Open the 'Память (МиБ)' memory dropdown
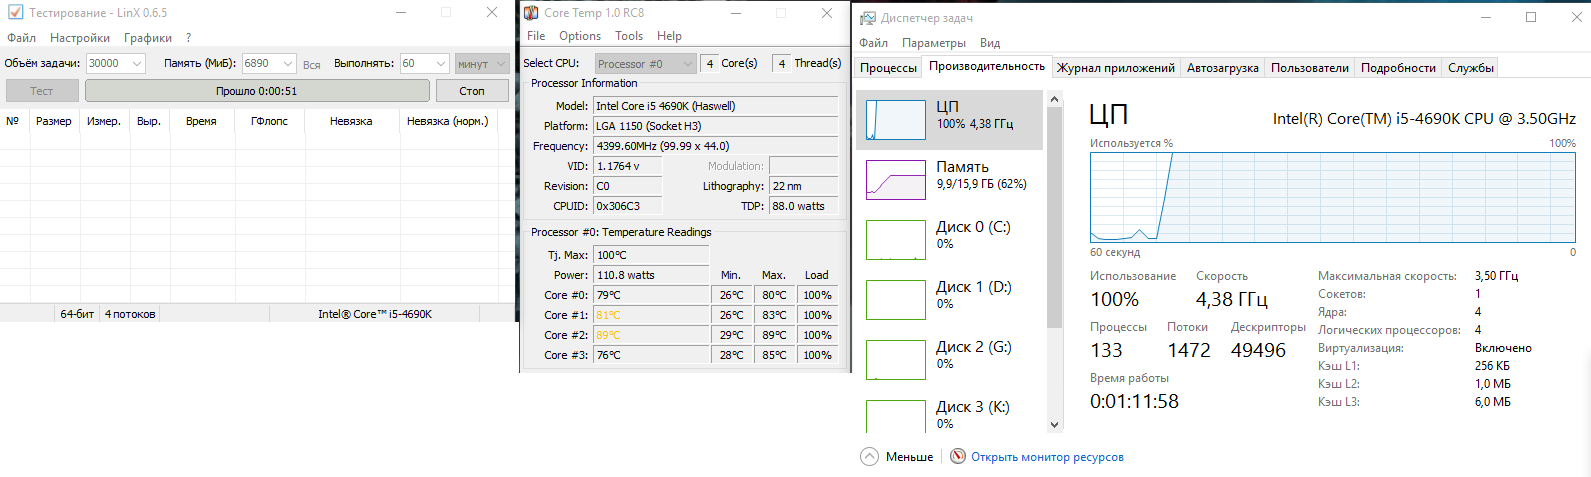 pyautogui.click(x=288, y=63)
